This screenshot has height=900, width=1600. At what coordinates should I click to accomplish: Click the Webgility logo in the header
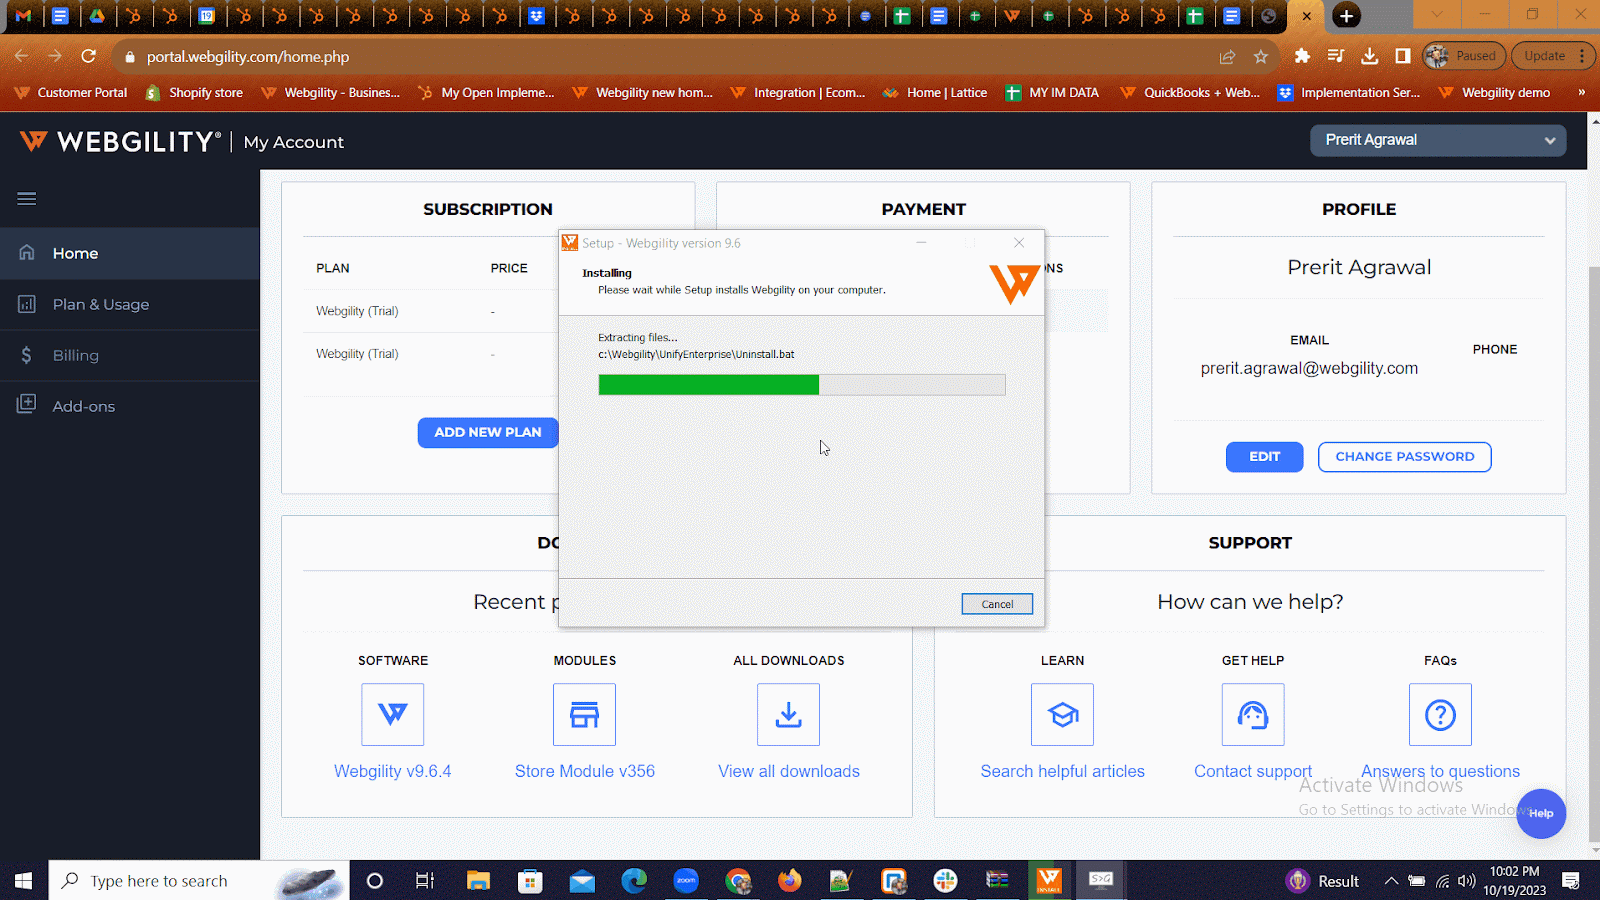[x=118, y=141]
